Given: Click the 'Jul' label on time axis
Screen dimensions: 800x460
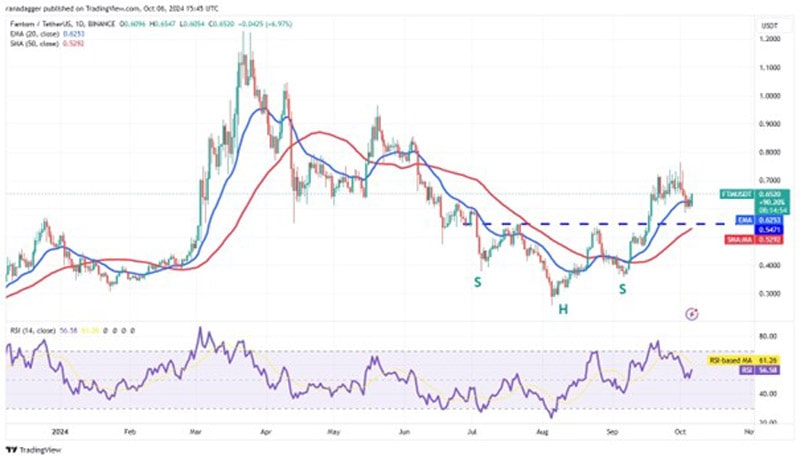Looking at the screenshot, I should tap(472, 432).
